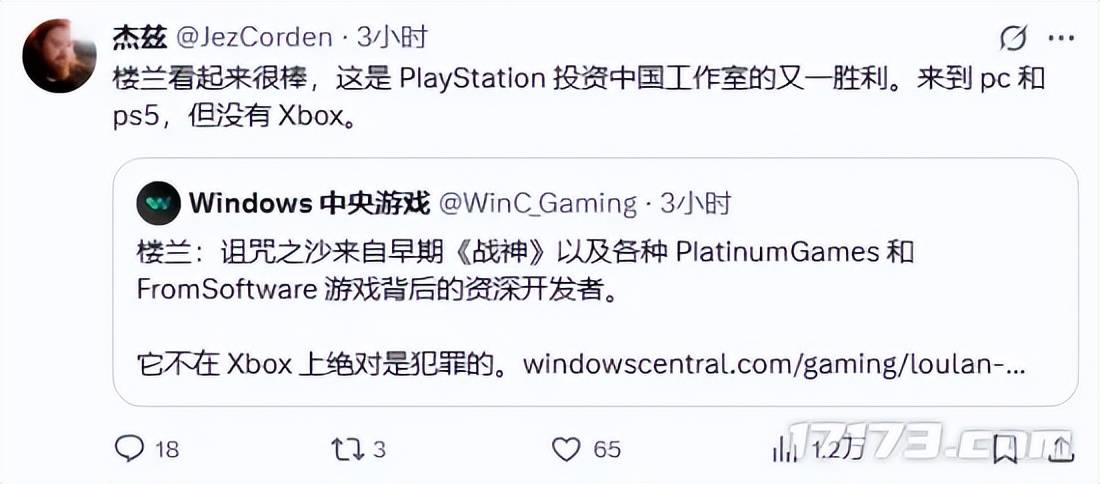Like the tweet with the heart icon
The height and width of the screenshot is (484, 1100).
pos(567,449)
